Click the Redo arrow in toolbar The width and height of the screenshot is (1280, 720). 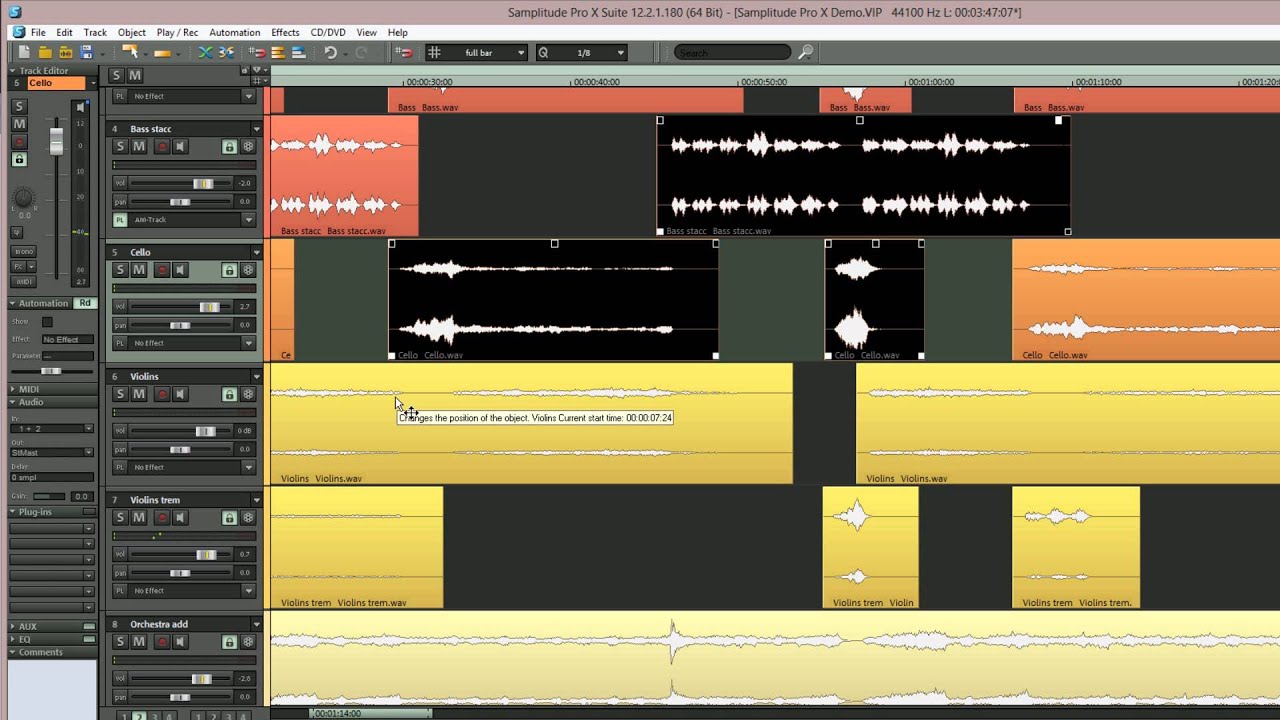click(361, 53)
